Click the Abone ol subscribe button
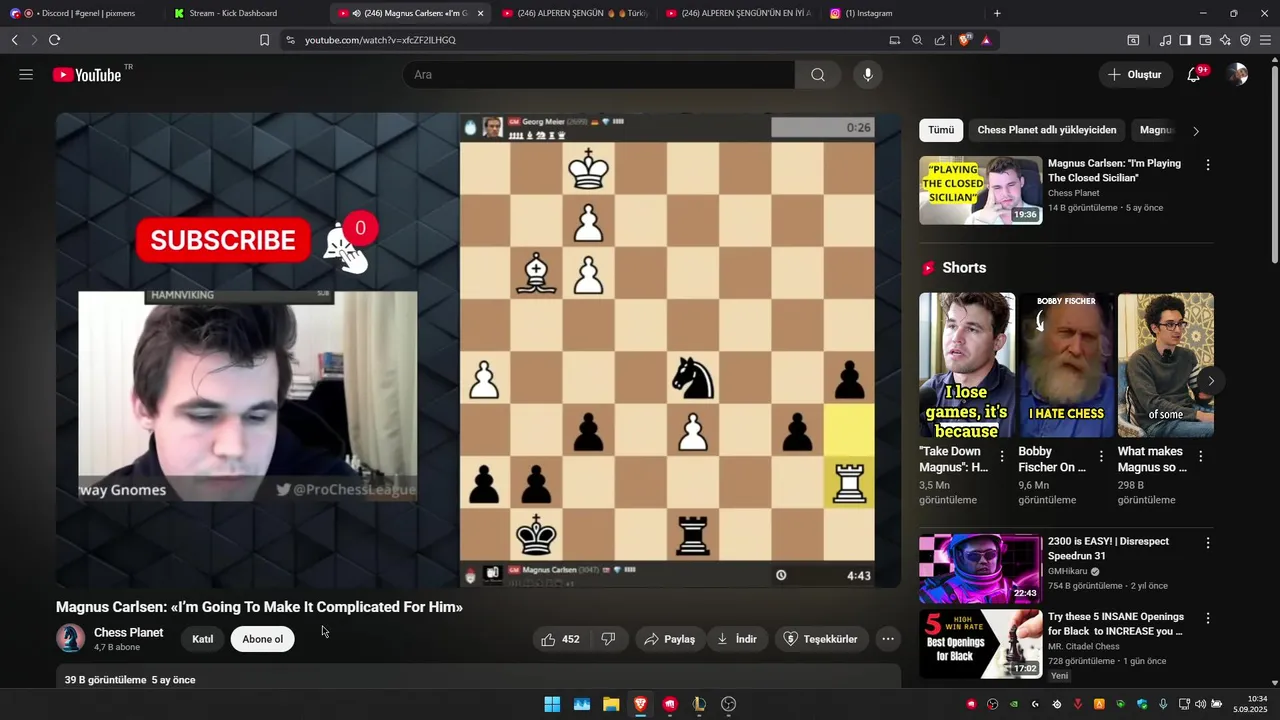Screen dimensions: 1280x720 pos(263,639)
